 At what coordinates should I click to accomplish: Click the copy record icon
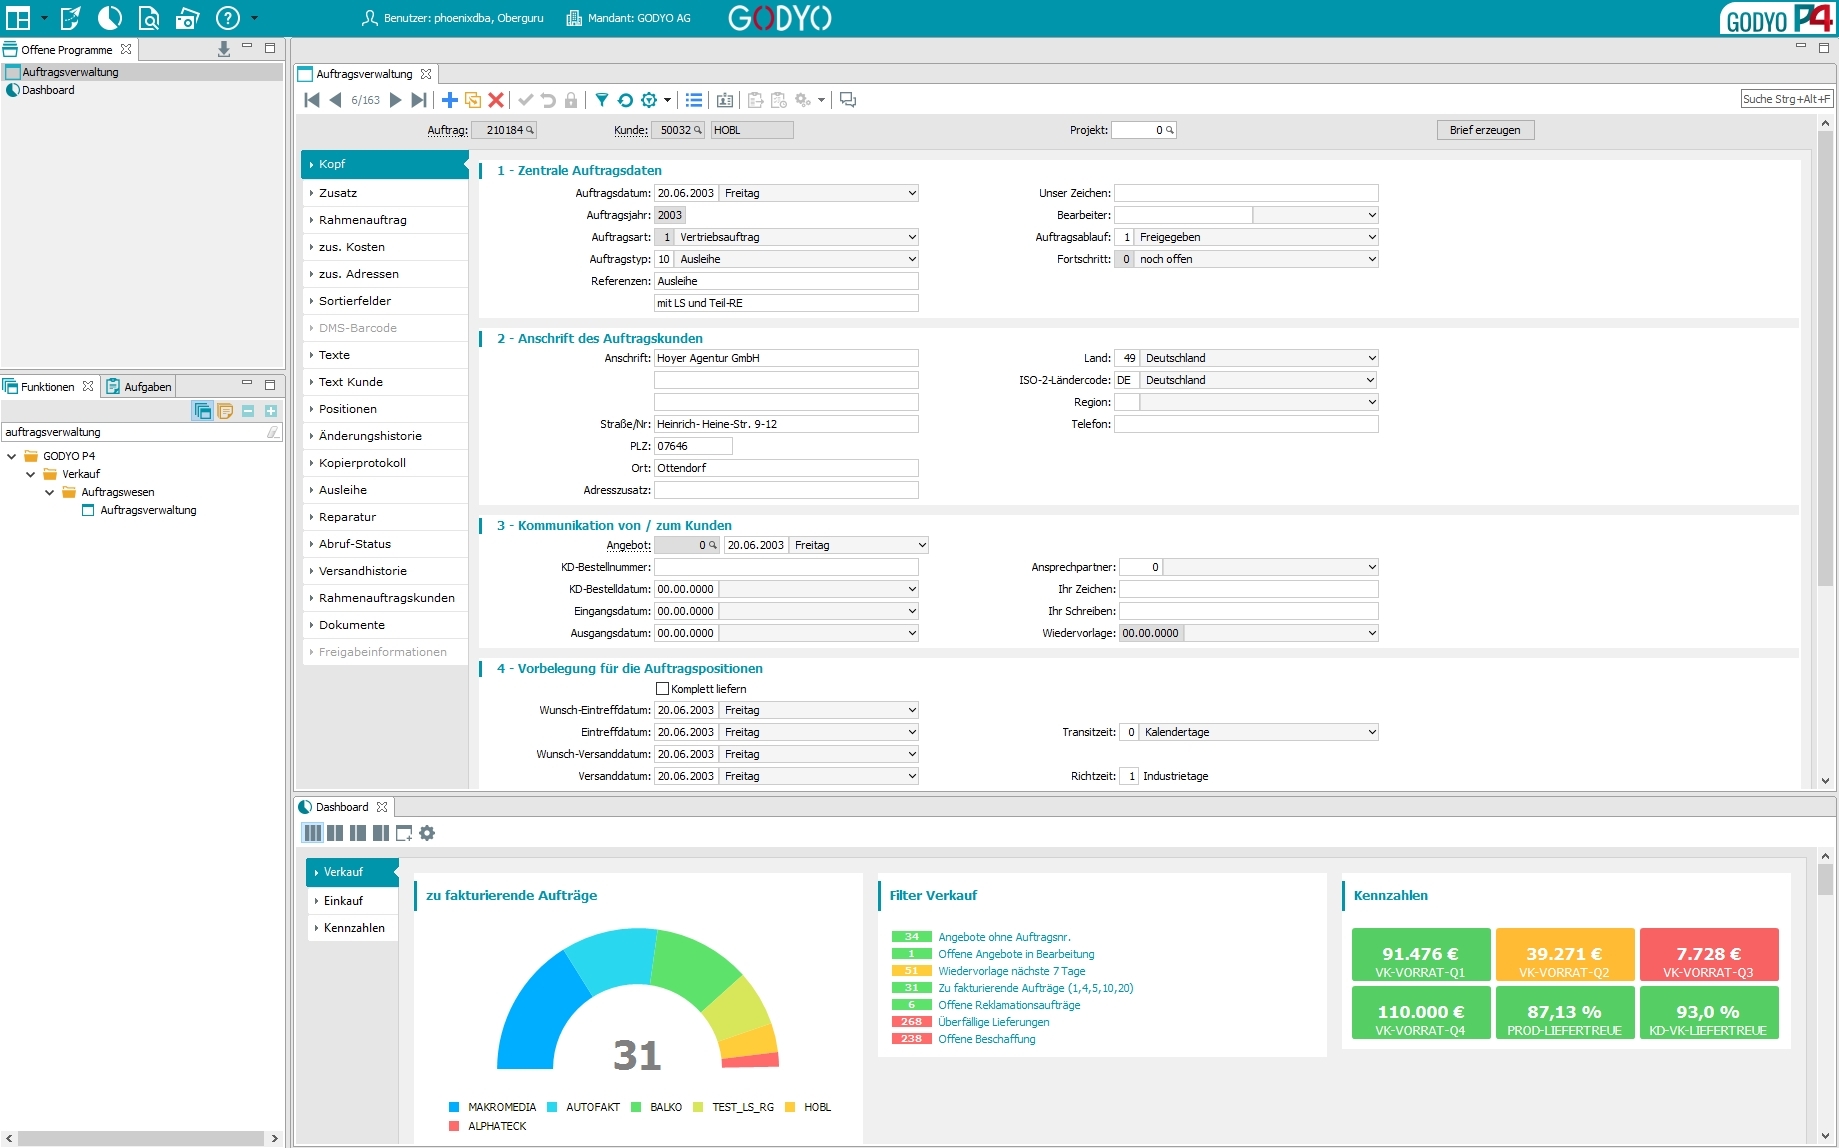pos(473,100)
